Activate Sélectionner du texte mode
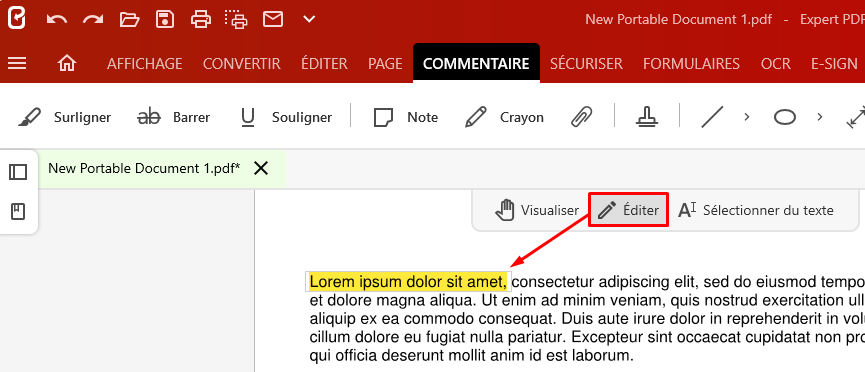 755,210
